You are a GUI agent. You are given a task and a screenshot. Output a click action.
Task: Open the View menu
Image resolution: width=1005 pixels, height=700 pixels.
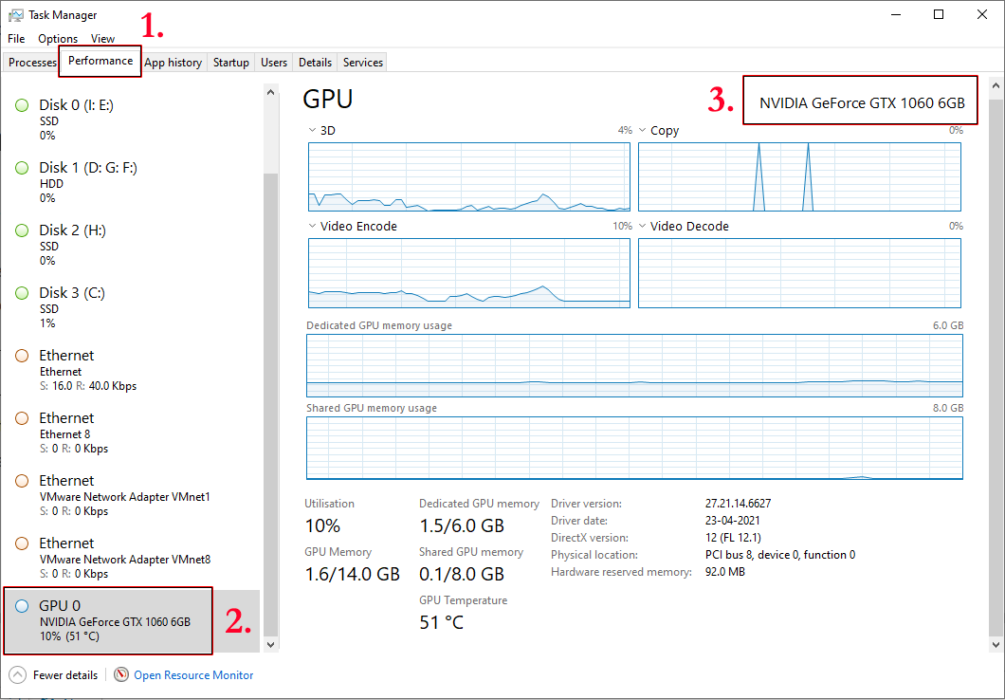(102, 38)
